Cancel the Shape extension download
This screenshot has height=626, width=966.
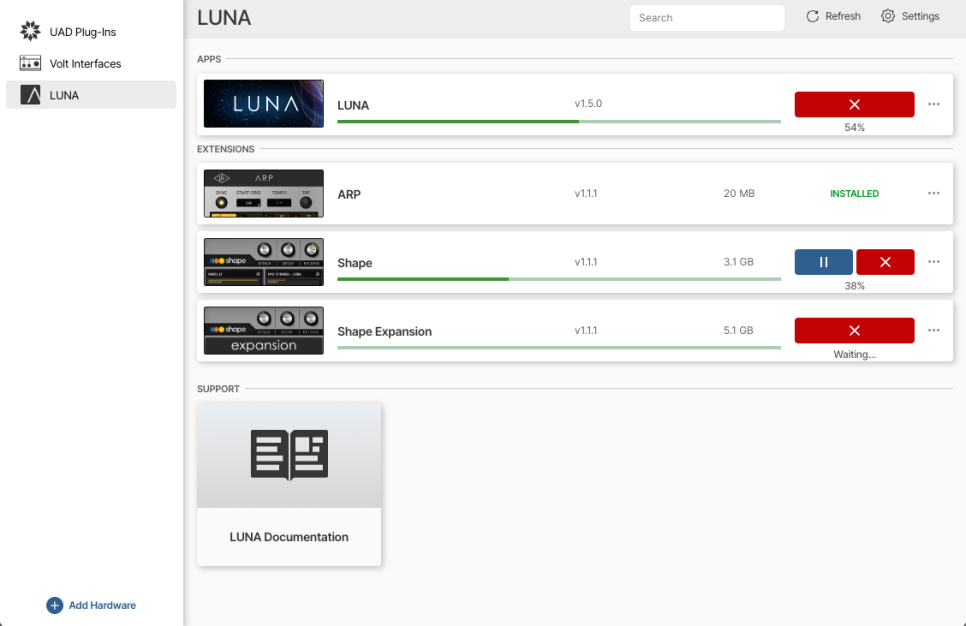coord(885,262)
